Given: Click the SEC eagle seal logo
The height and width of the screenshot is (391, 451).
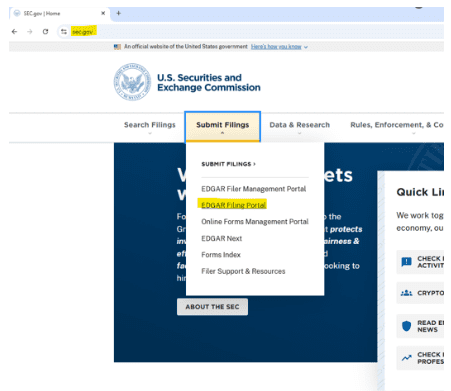Looking at the screenshot, I should [132, 82].
